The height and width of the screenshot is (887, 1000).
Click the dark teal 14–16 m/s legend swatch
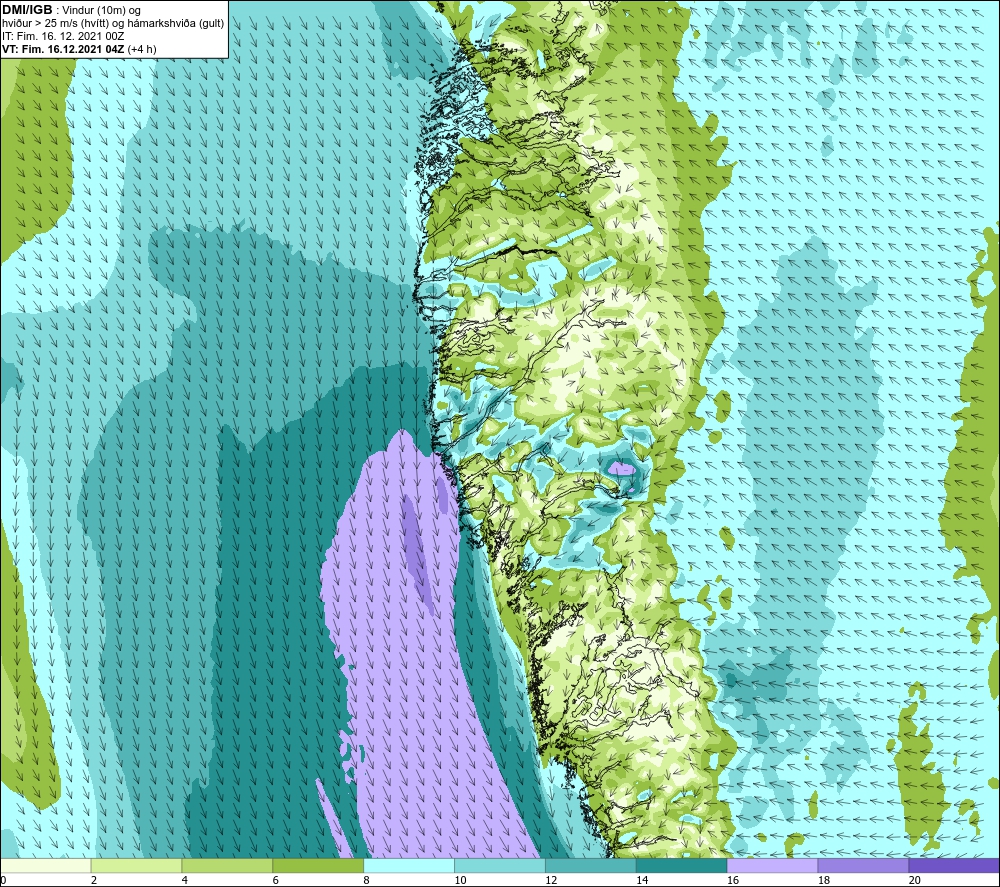(x=681, y=865)
